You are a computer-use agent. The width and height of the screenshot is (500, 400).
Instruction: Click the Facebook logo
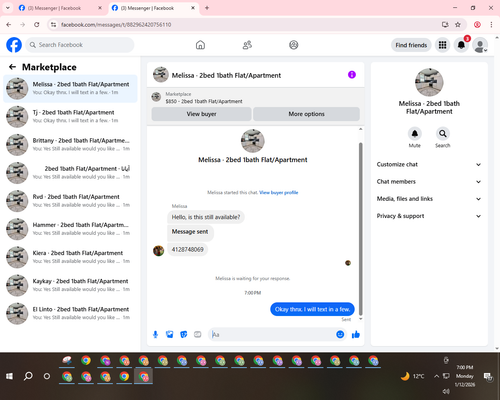[14, 45]
